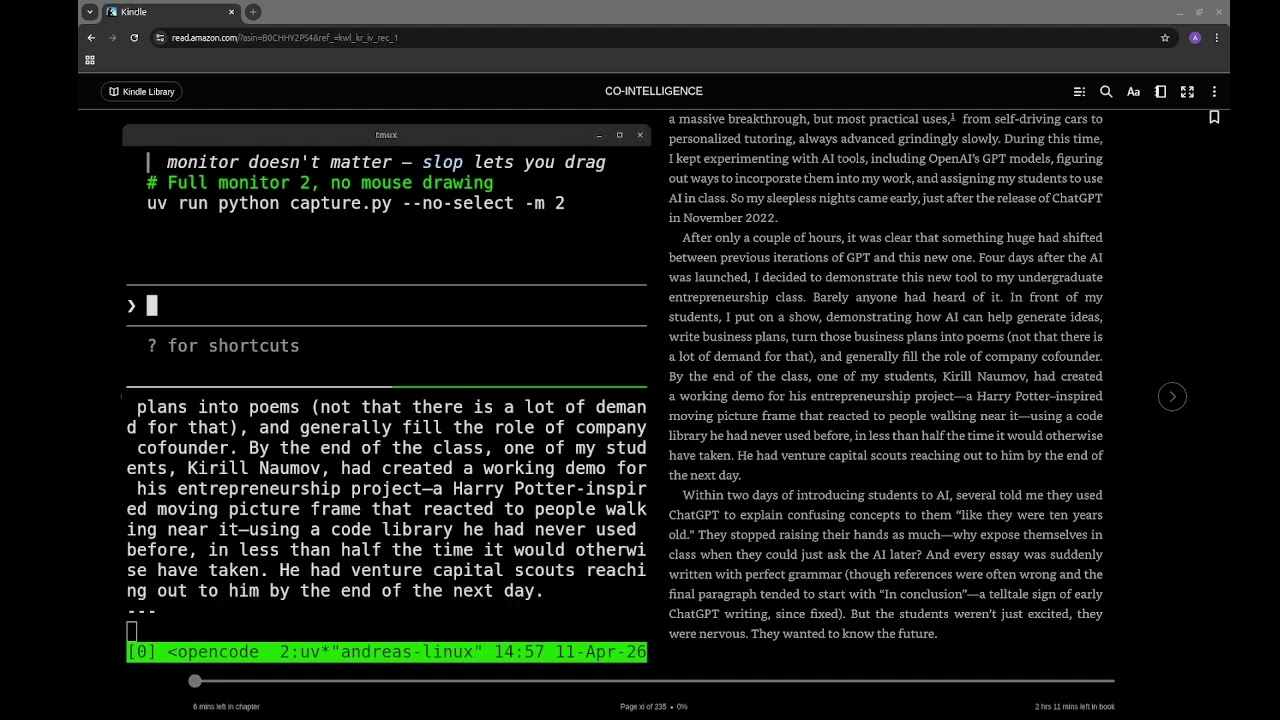Image resolution: width=1280 pixels, height=720 pixels.
Task: Open the browser apps grid shortcut
Action: (90, 60)
